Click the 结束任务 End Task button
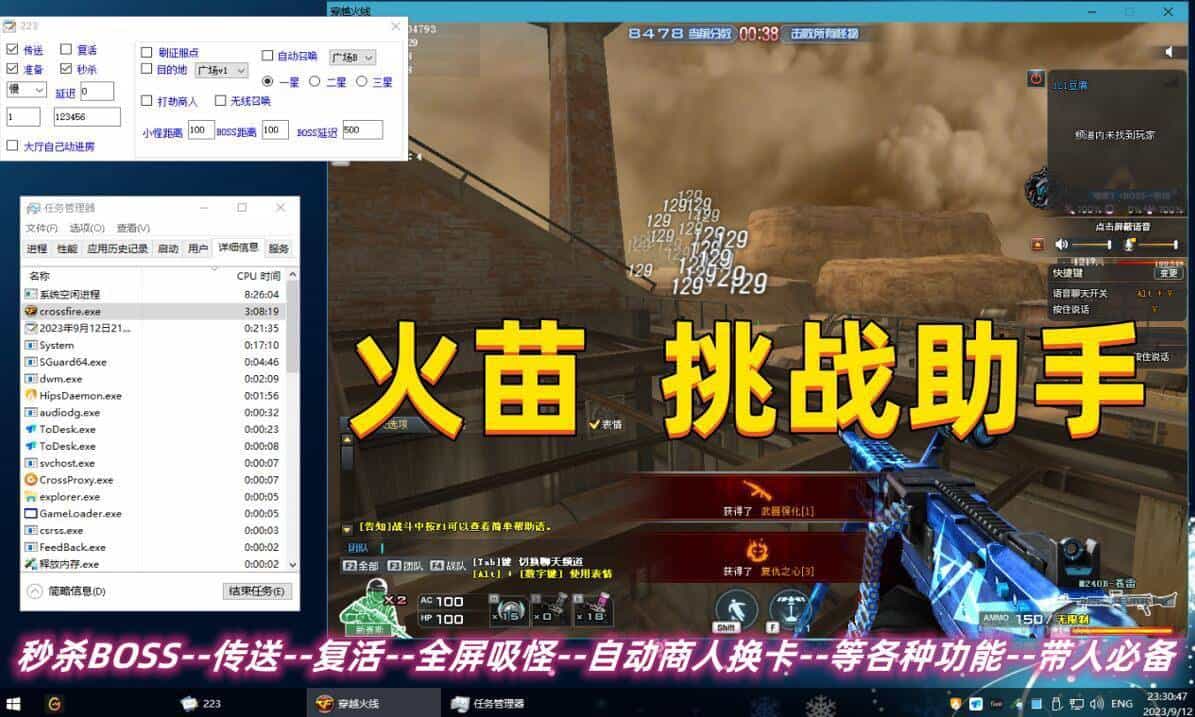The width and height of the screenshot is (1195, 717). pos(254,591)
